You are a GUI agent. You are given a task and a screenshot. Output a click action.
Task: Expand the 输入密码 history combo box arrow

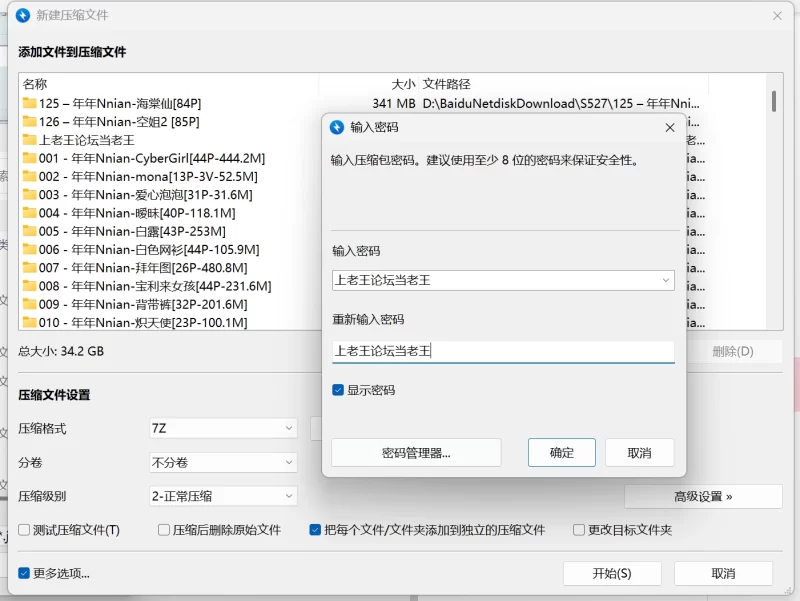point(665,281)
